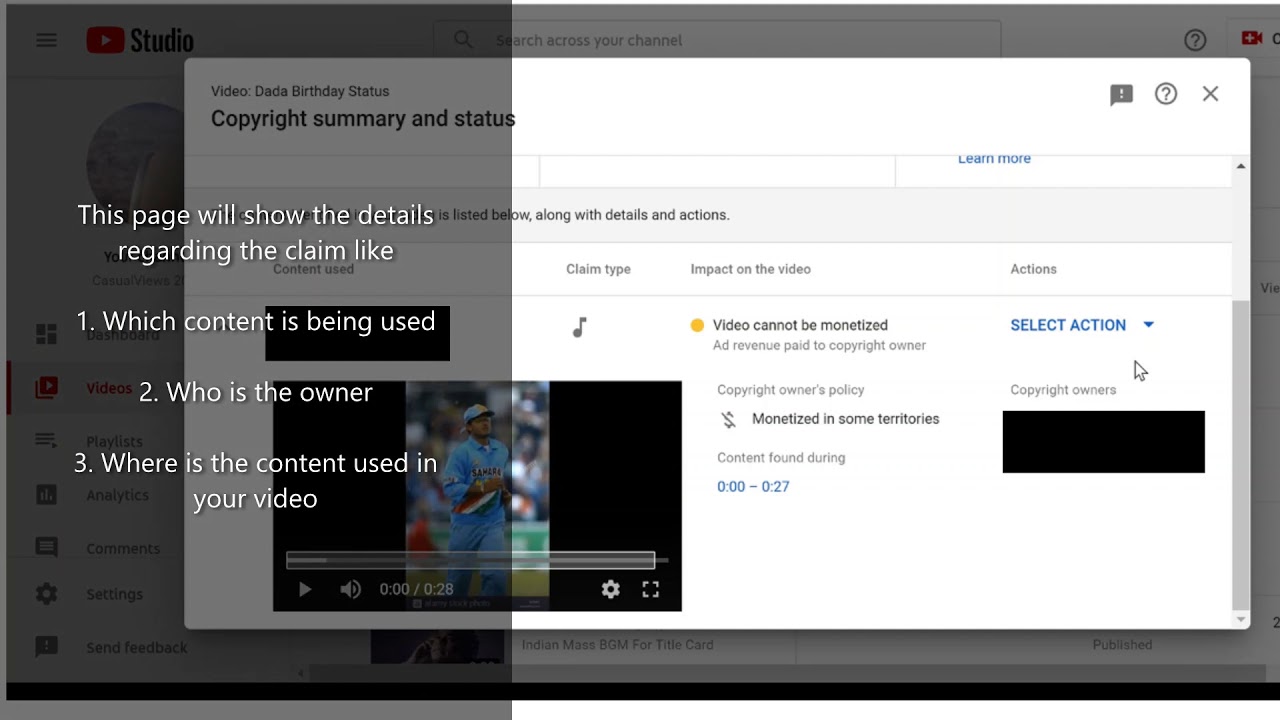Follow the Learn more link
Viewport: 1280px width, 720px height.
pyautogui.click(x=994, y=158)
